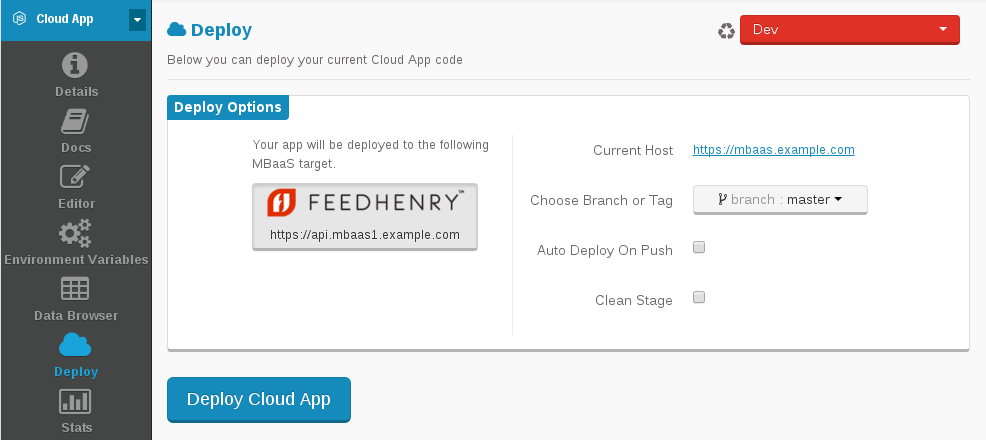986x440 pixels.
Task: Open the Docs book icon
Action: [x=75, y=121]
